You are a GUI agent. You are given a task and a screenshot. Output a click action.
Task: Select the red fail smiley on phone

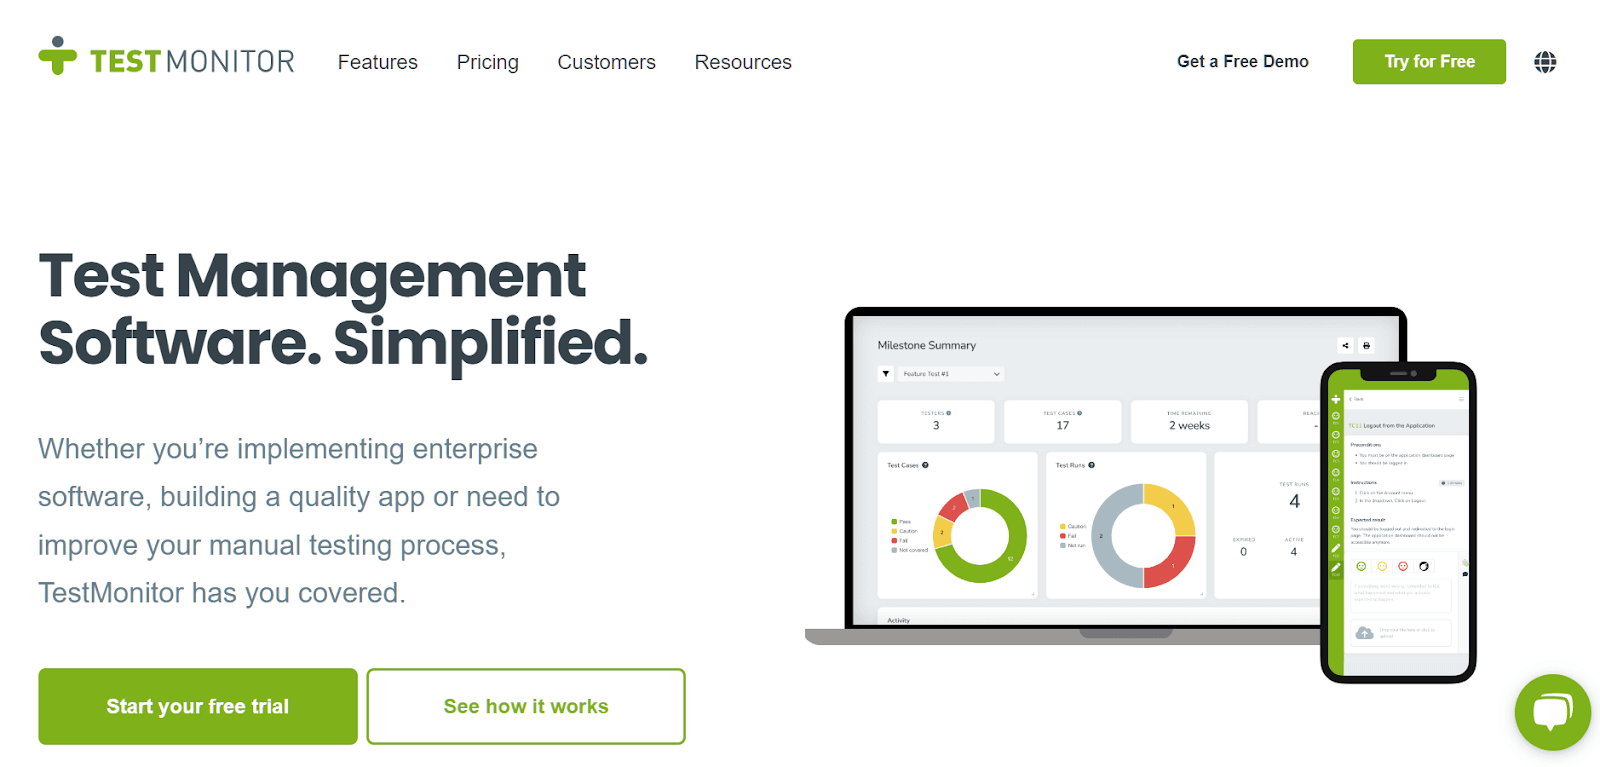point(1403,566)
